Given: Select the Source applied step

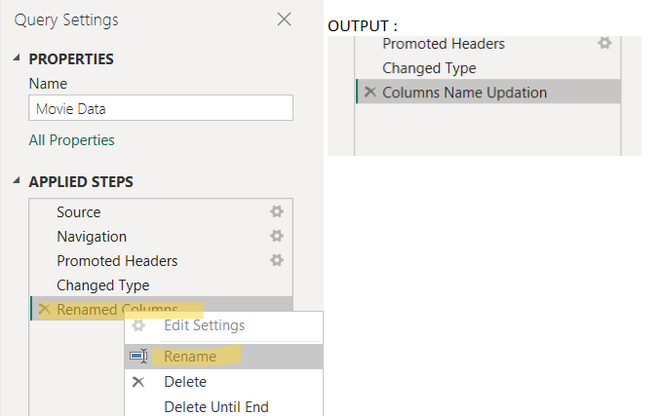Looking at the screenshot, I should 79,212.
